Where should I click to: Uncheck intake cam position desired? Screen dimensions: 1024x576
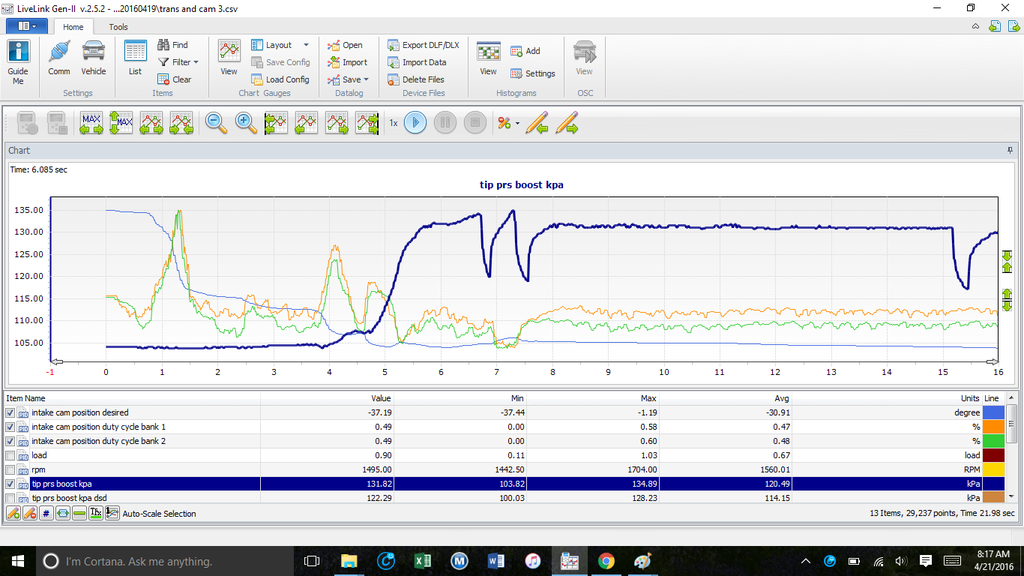(10, 413)
